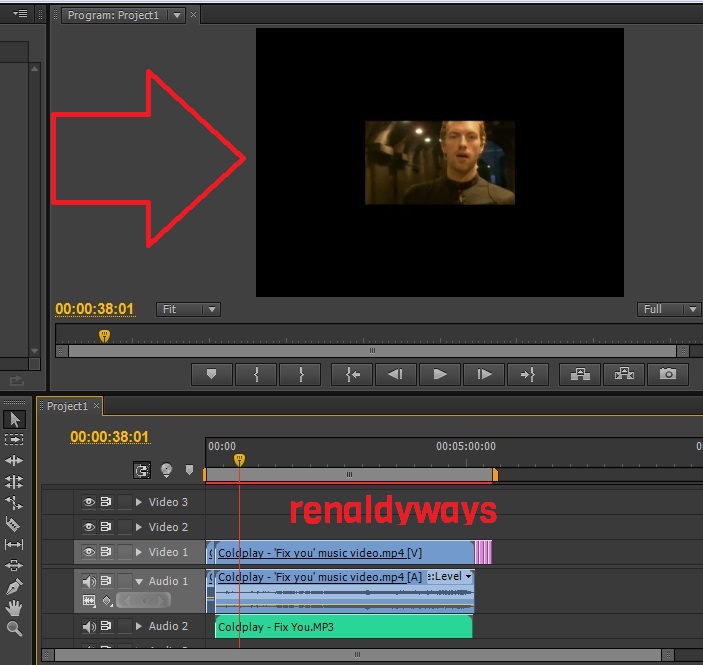
Task: Collapse the Audio 1 track
Action: 139,582
